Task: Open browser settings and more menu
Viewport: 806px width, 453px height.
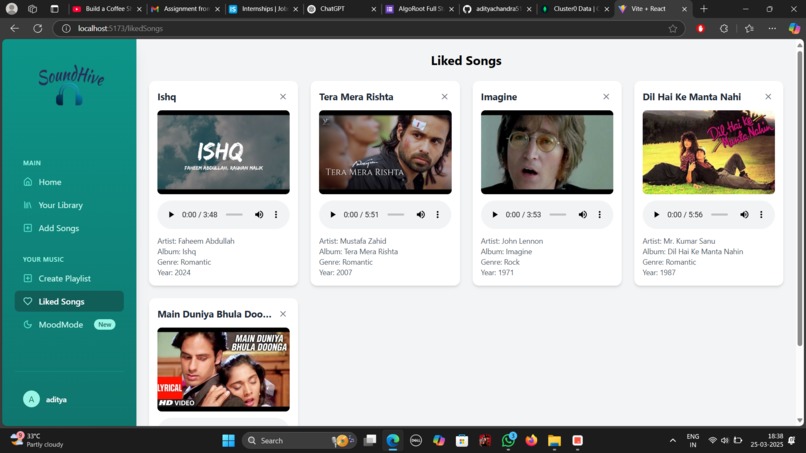Action: [772, 28]
